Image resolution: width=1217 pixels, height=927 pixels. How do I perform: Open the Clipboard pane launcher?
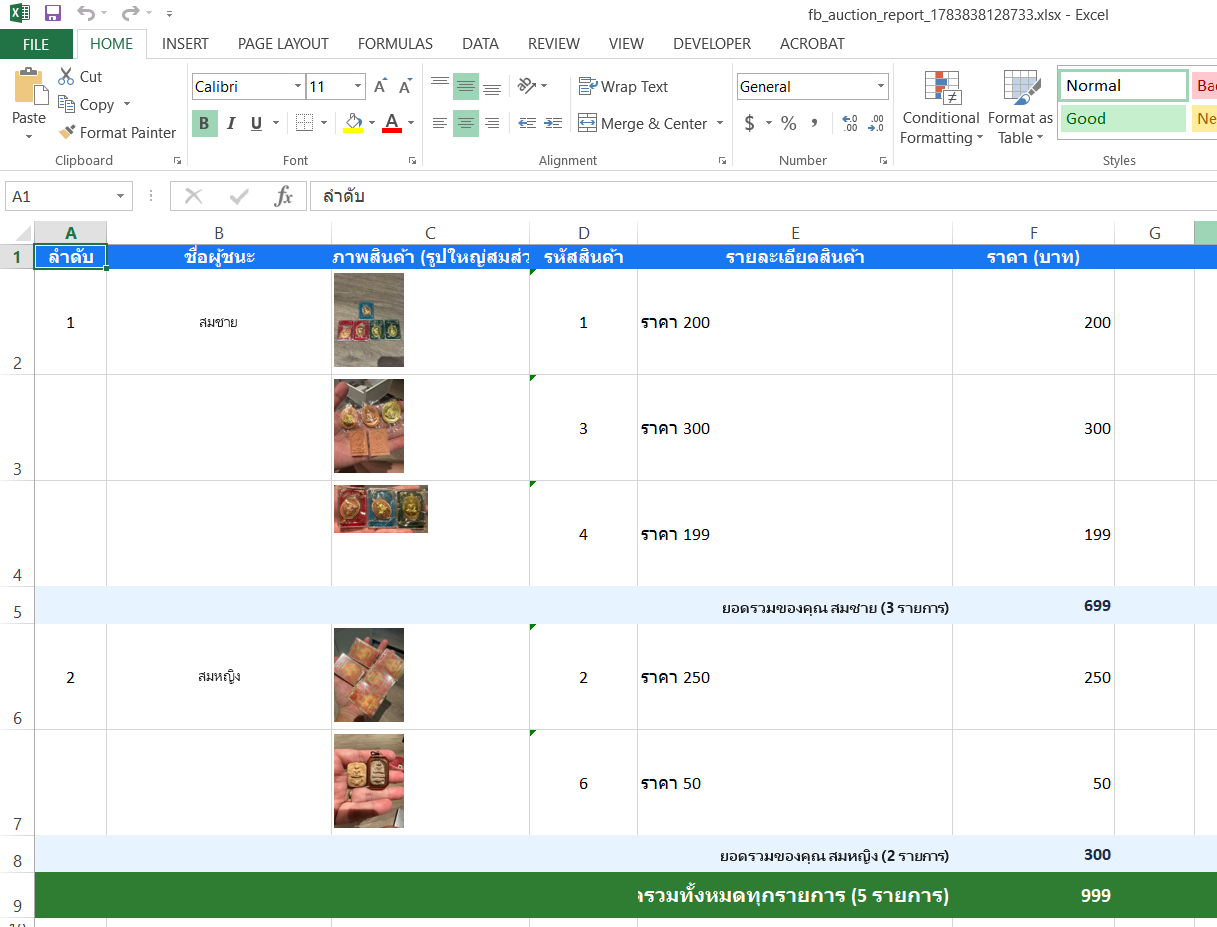tap(178, 160)
